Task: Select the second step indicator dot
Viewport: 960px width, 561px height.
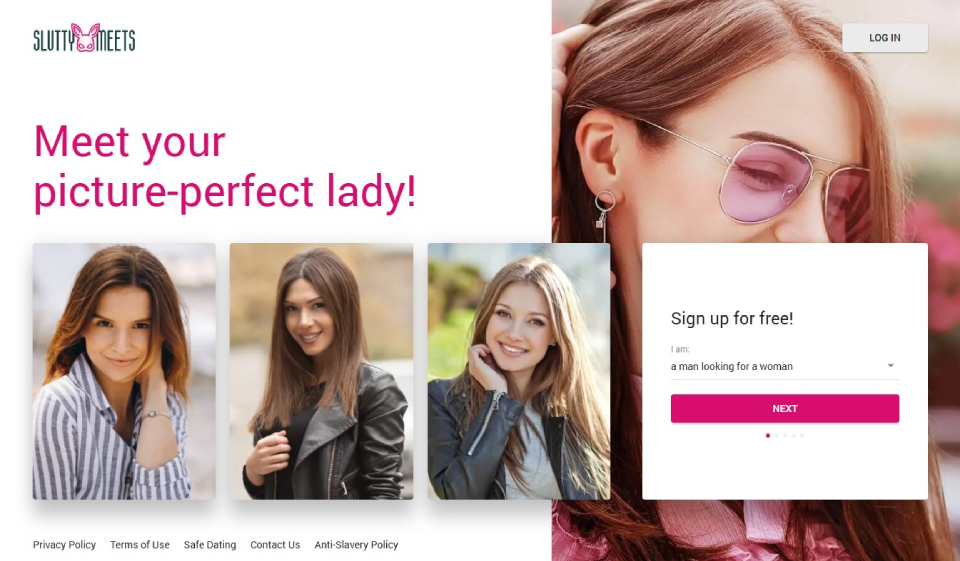Action: click(x=776, y=435)
